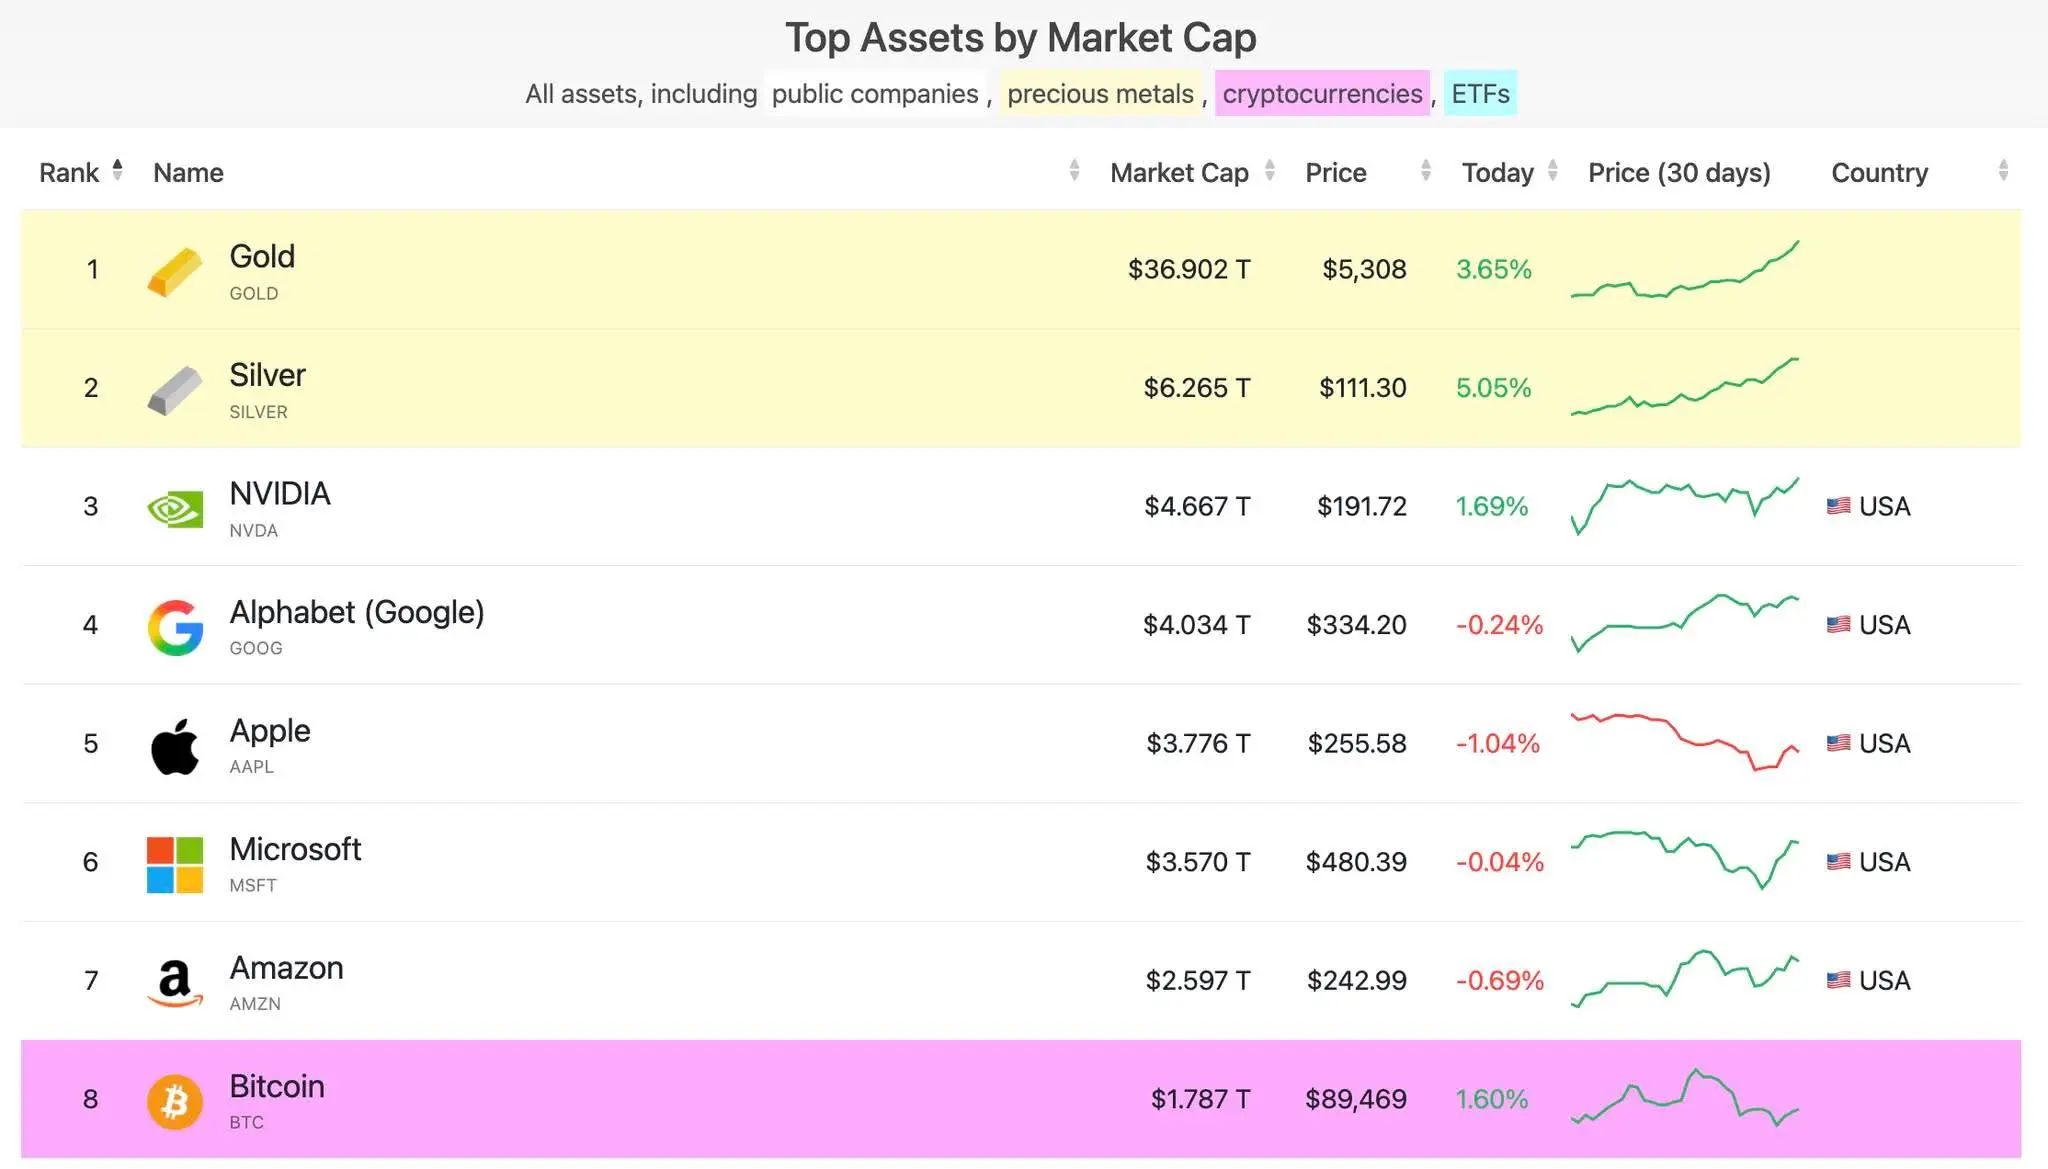The width and height of the screenshot is (2048, 1169).
Task: Sort by Market Cap column arrows
Action: click(1270, 171)
